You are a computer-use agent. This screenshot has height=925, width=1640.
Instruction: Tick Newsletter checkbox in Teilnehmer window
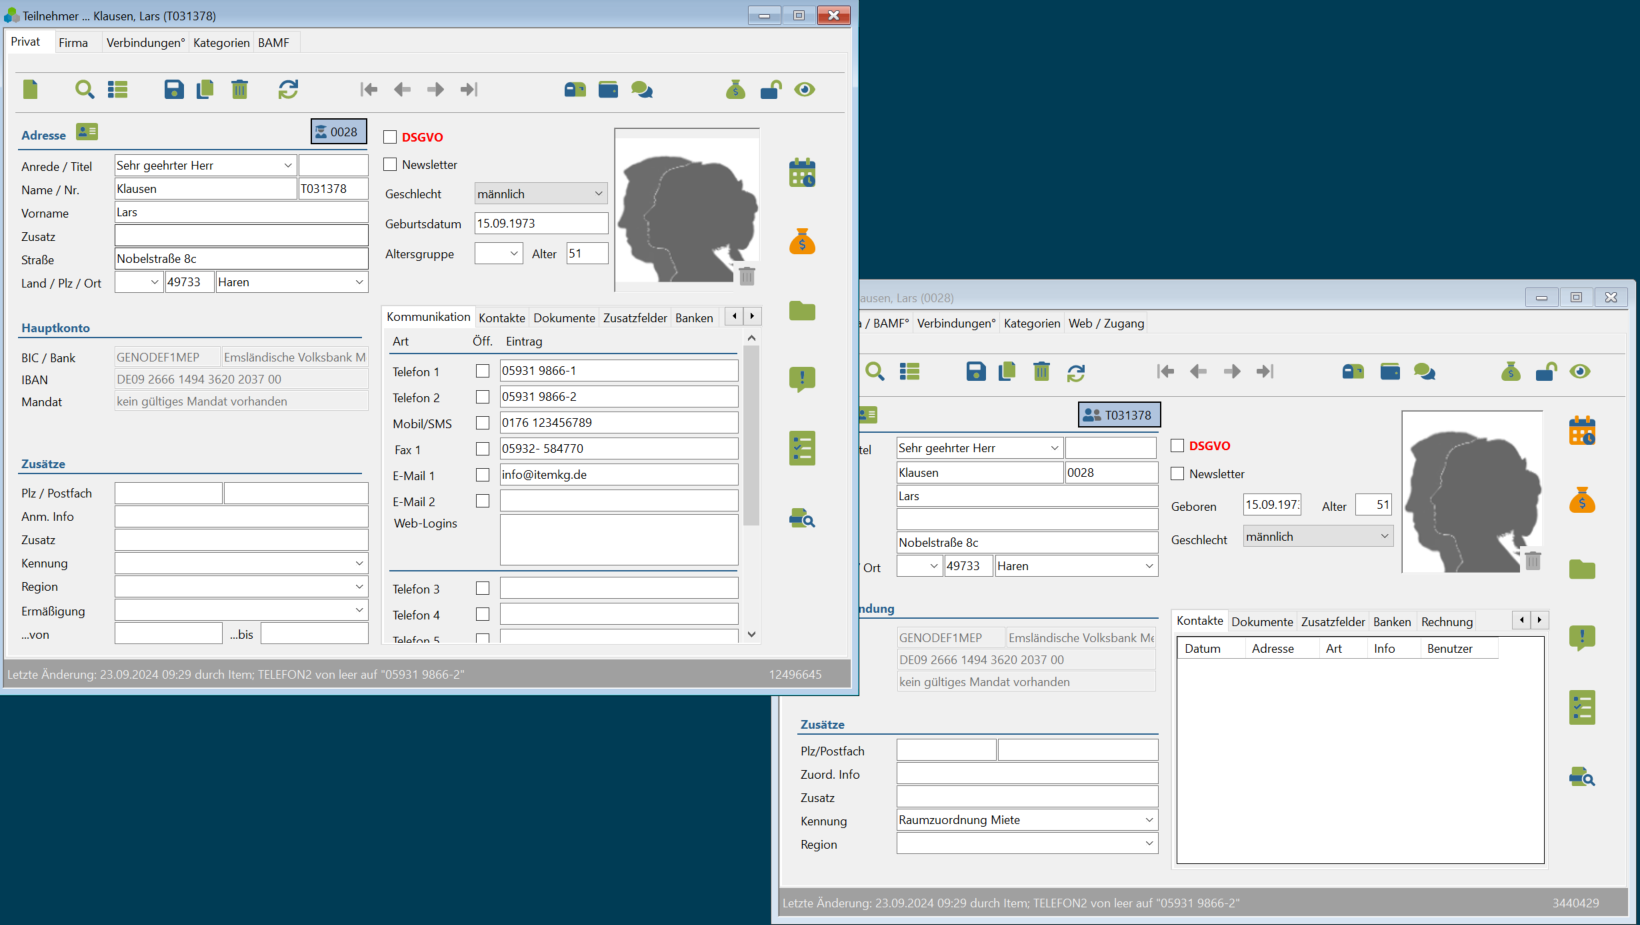point(390,164)
